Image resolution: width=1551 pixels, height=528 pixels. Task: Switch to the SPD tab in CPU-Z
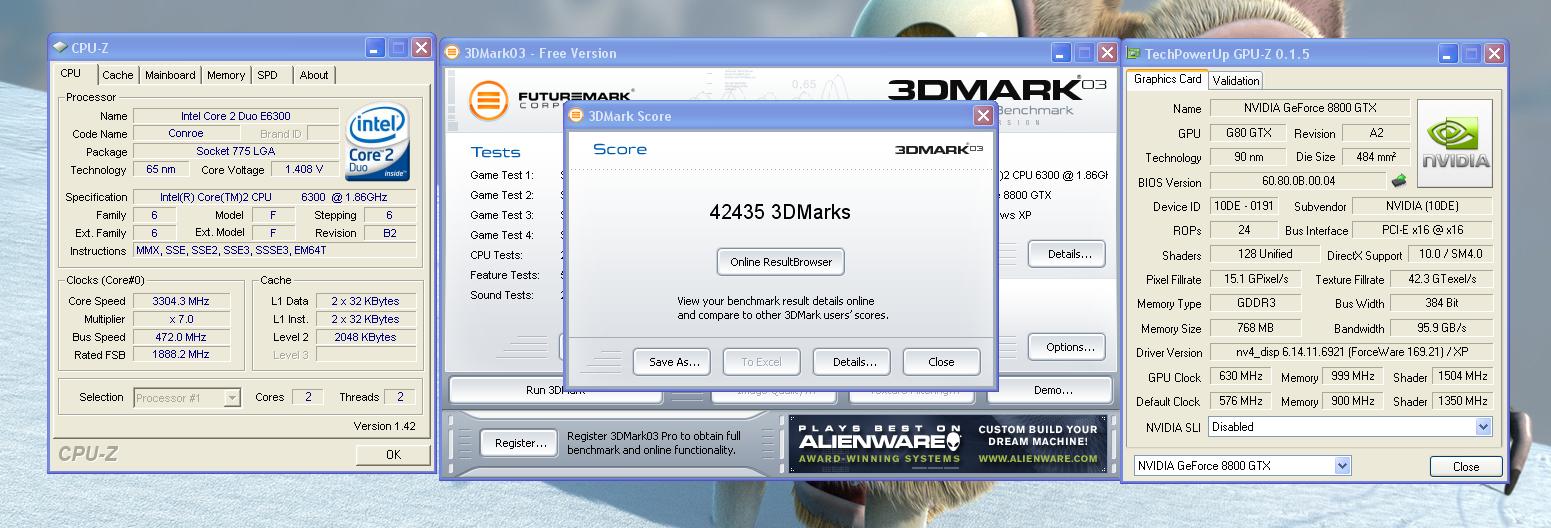(x=267, y=75)
